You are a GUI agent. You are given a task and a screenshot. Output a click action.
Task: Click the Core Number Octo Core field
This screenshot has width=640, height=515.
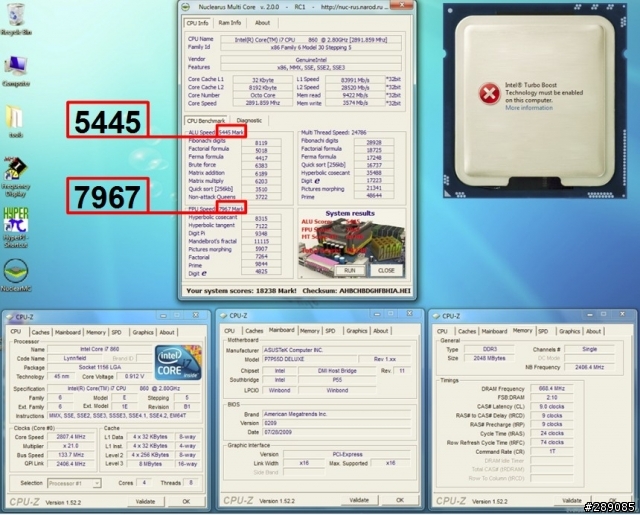coord(262,95)
